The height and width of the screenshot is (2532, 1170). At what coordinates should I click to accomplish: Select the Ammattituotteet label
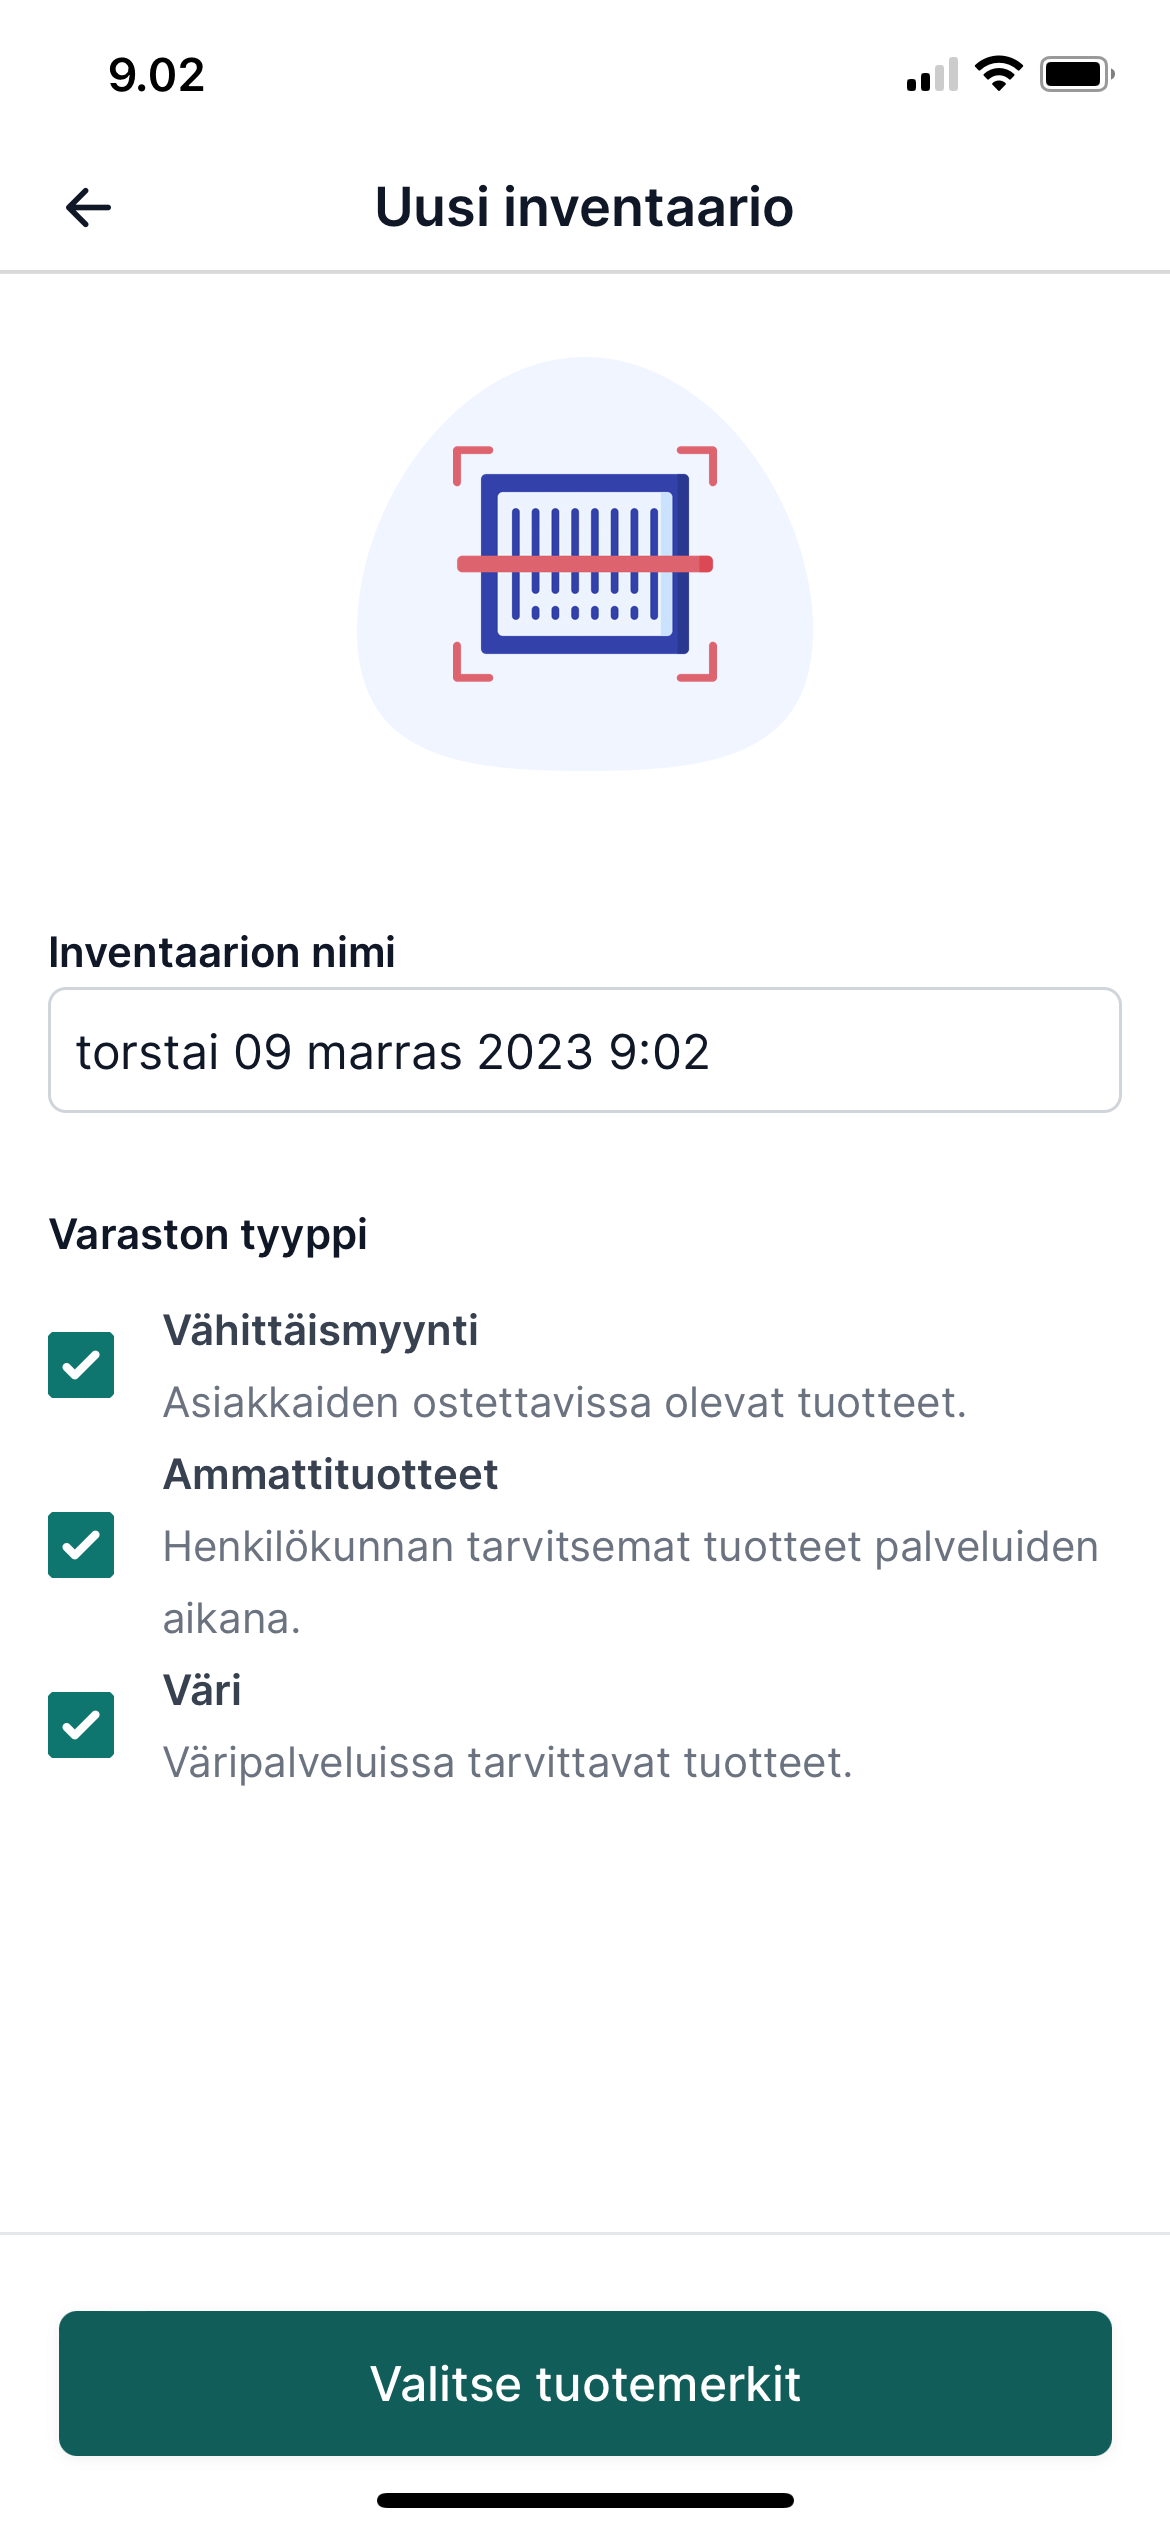(x=330, y=1475)
